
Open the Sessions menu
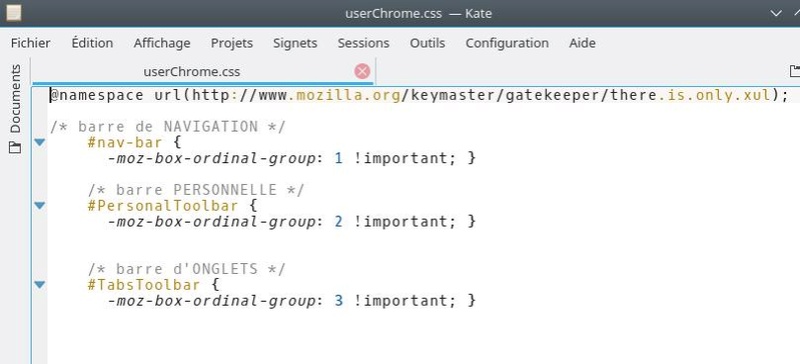[x=363, y=43]
